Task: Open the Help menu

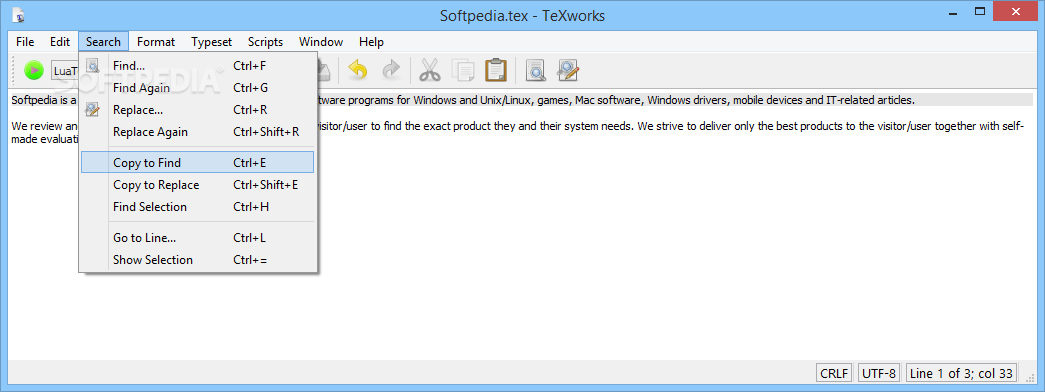Action: tap(371, 41)
